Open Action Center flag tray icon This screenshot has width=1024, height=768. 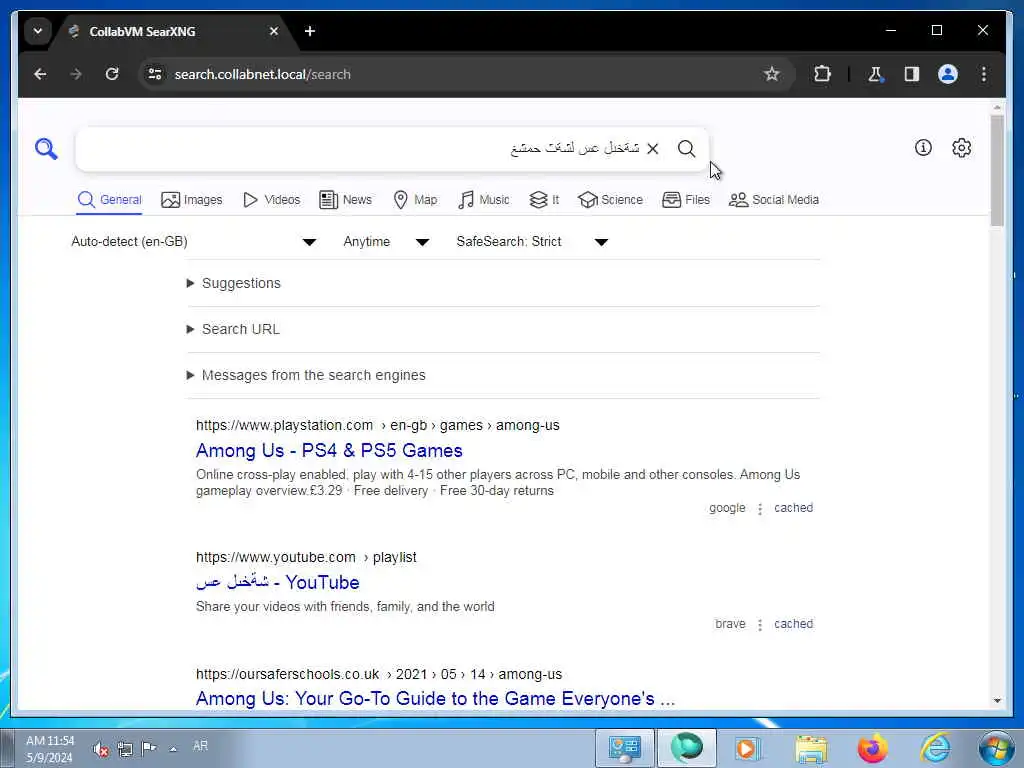click(x=149, y=748)
